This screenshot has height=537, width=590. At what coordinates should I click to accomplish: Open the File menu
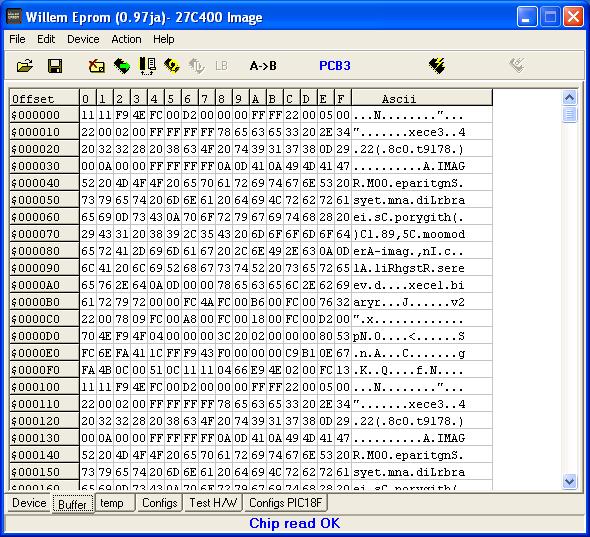pyautogui.click(x=17, y=39)
